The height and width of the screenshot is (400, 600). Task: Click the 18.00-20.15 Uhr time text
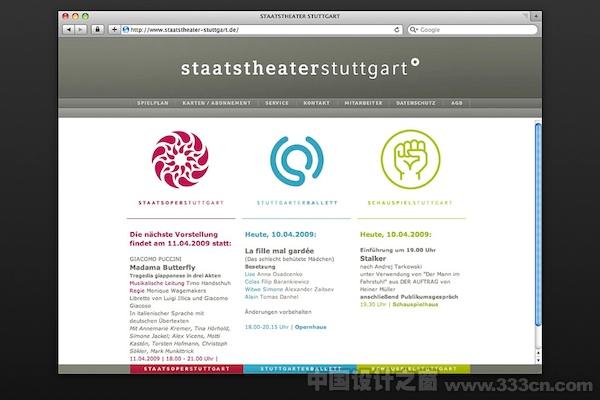[x=267, y=327]
